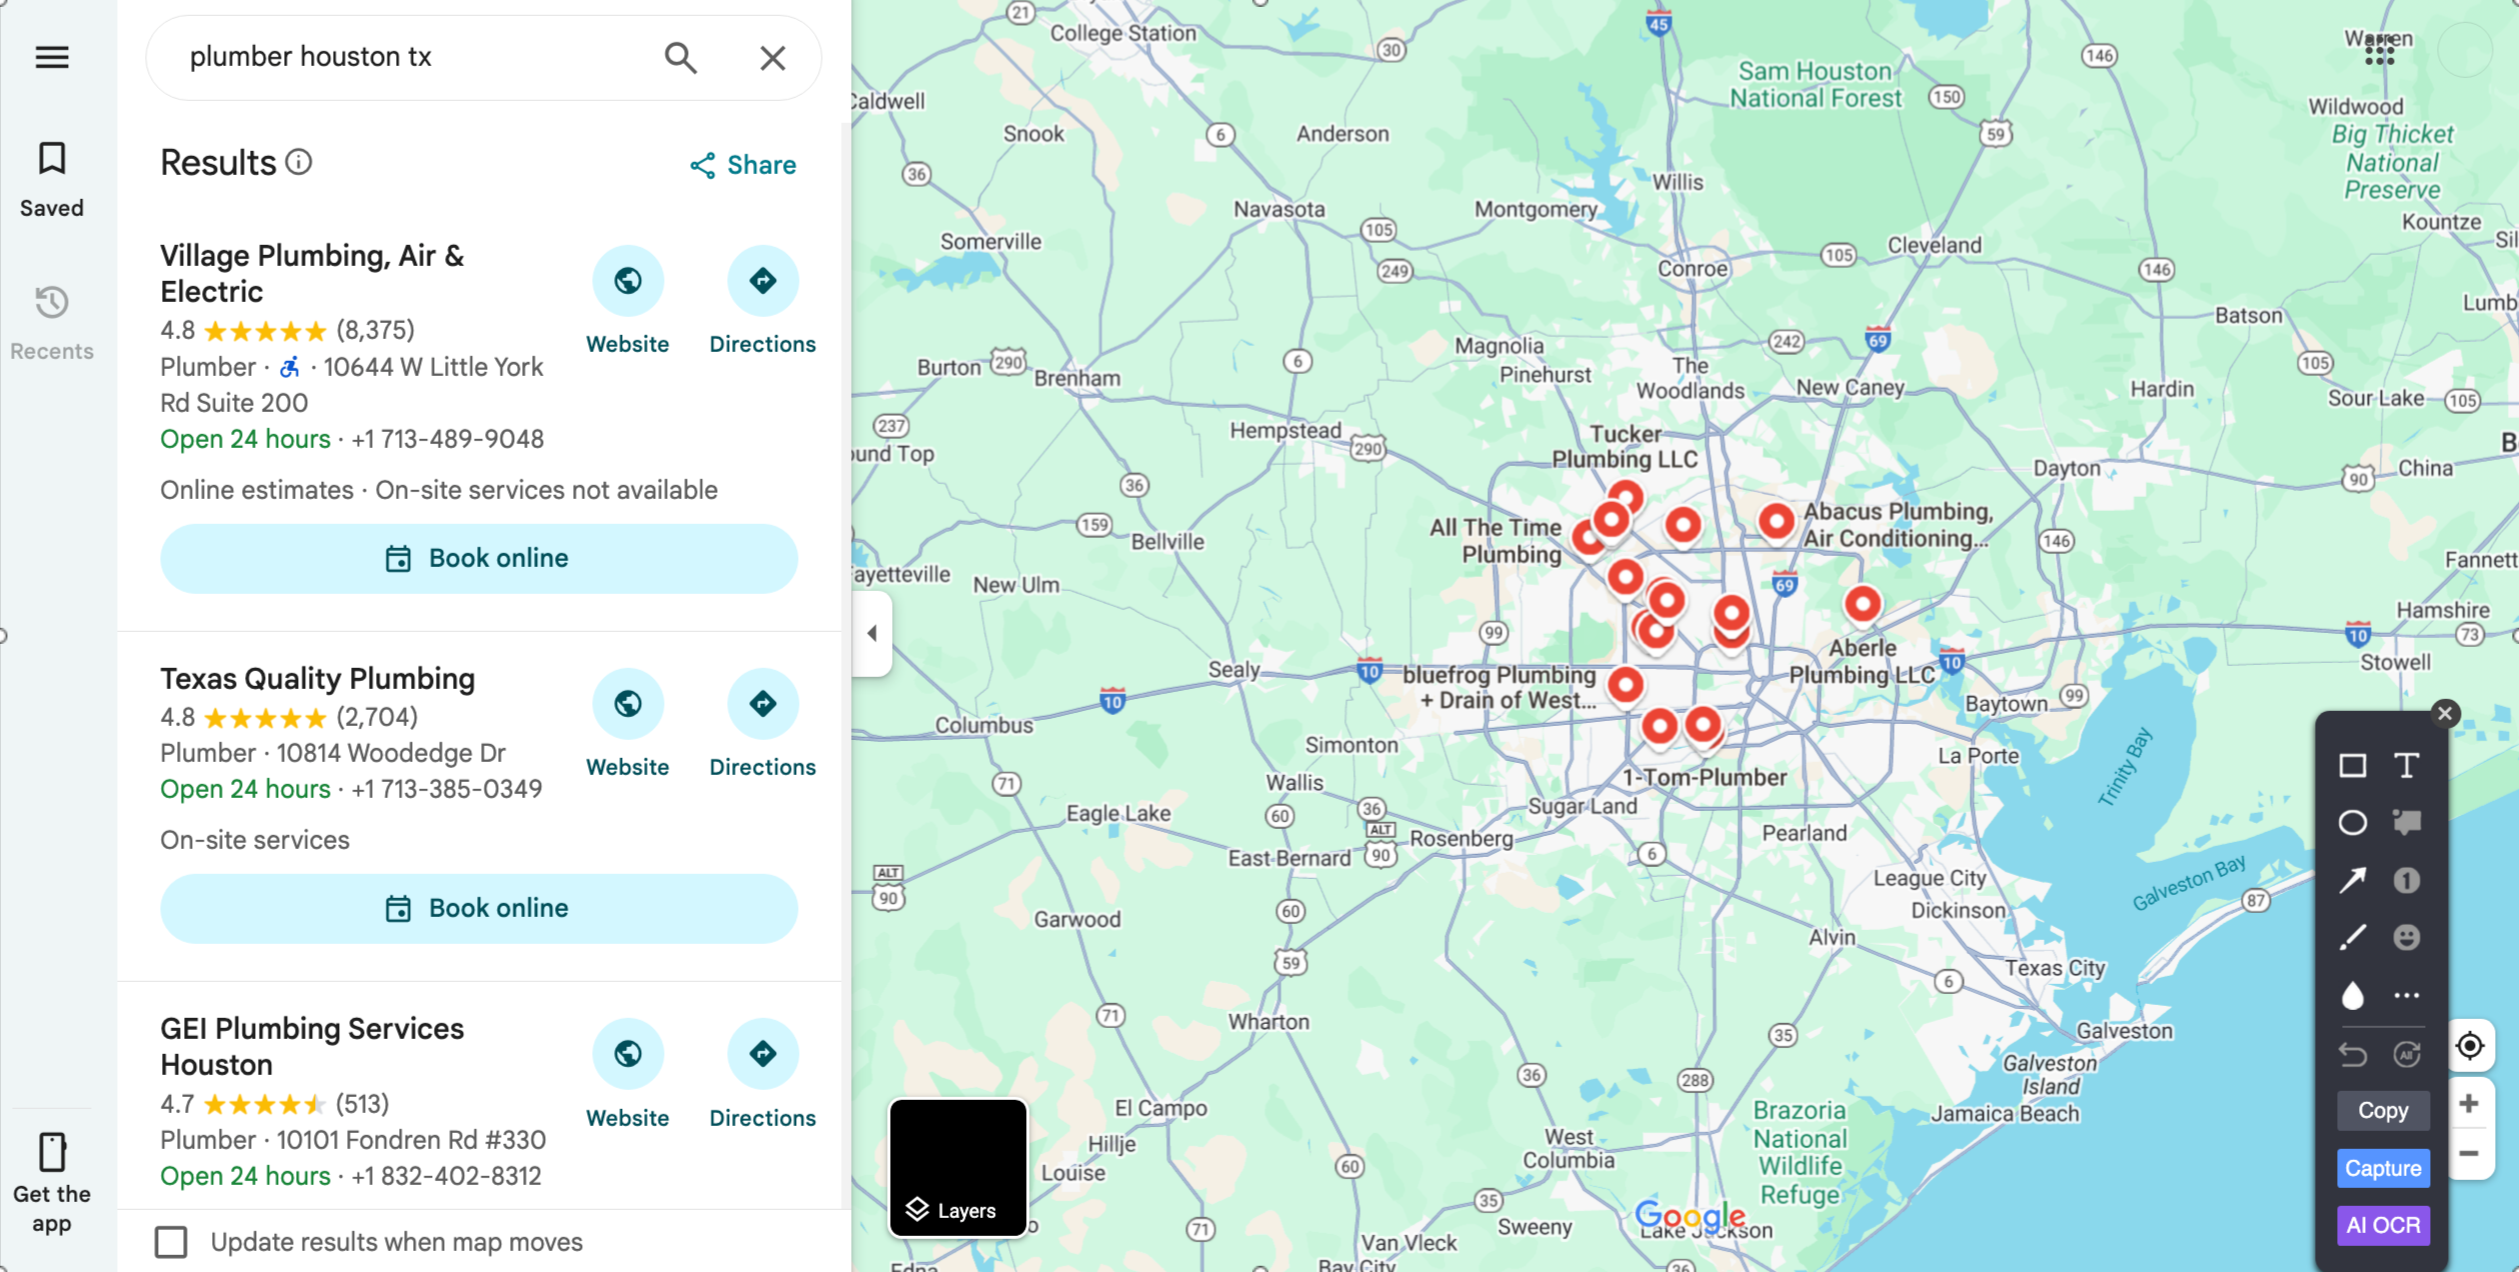Click the bluefrog Plumbing + Drain map label
Viewport: 2519px width, 1272px height.
click(x=1500, y=687)
